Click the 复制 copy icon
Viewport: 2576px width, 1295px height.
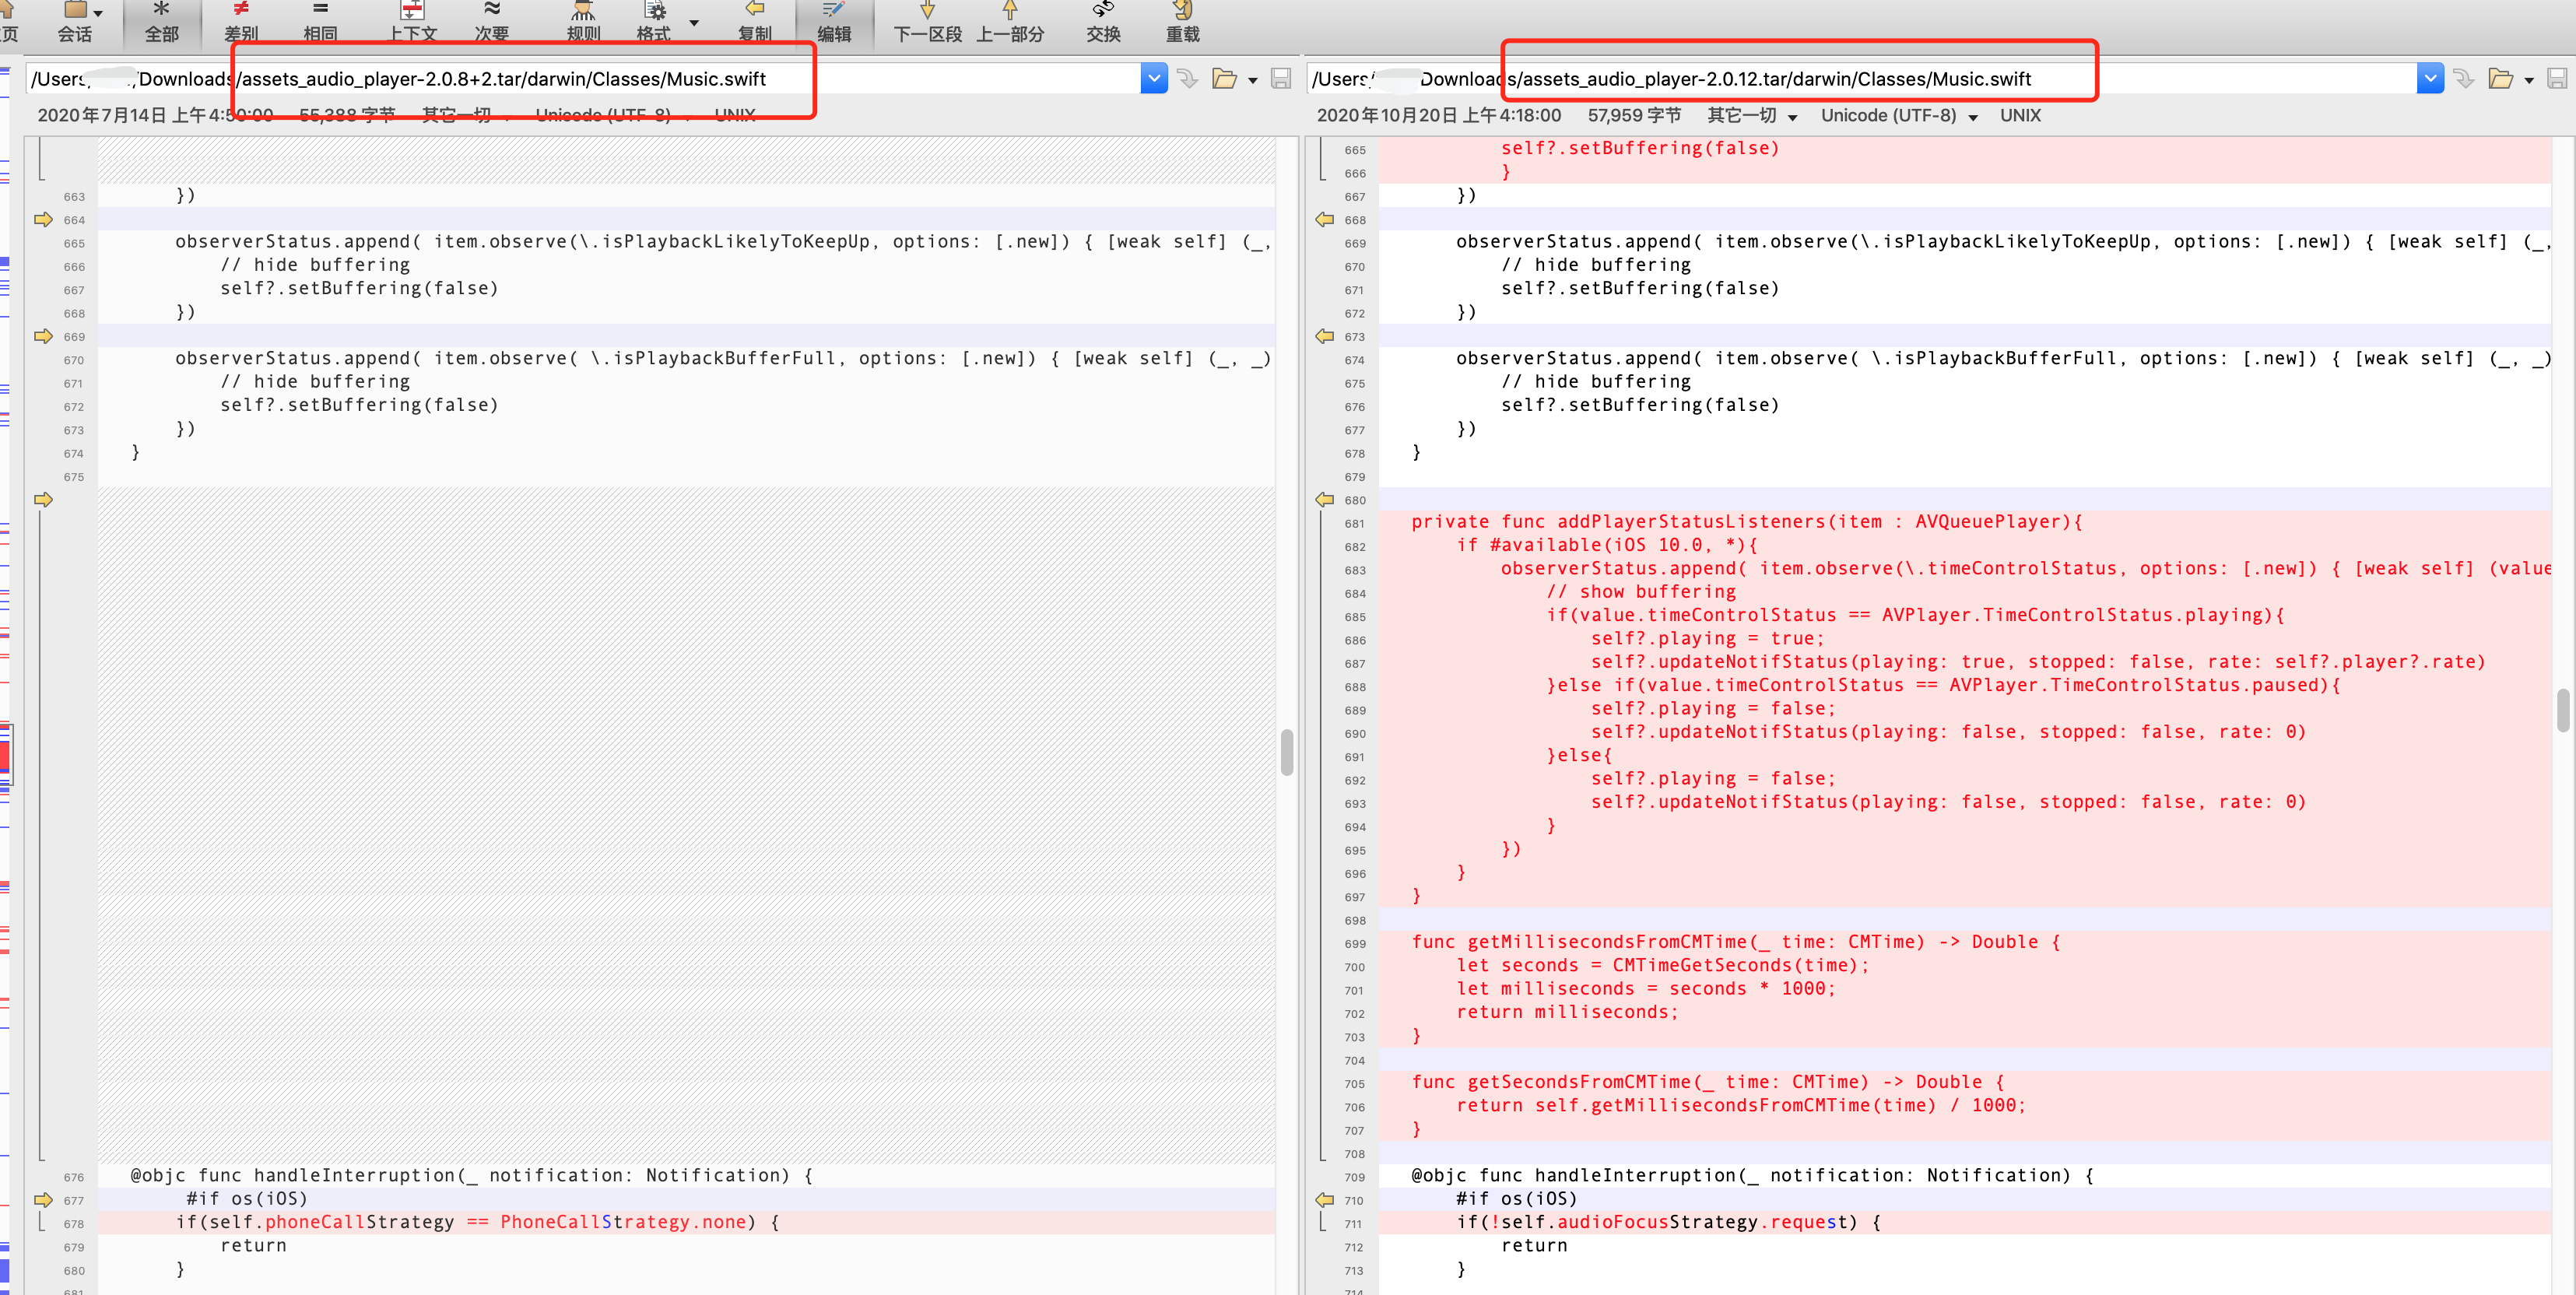[x=755, y=20]
